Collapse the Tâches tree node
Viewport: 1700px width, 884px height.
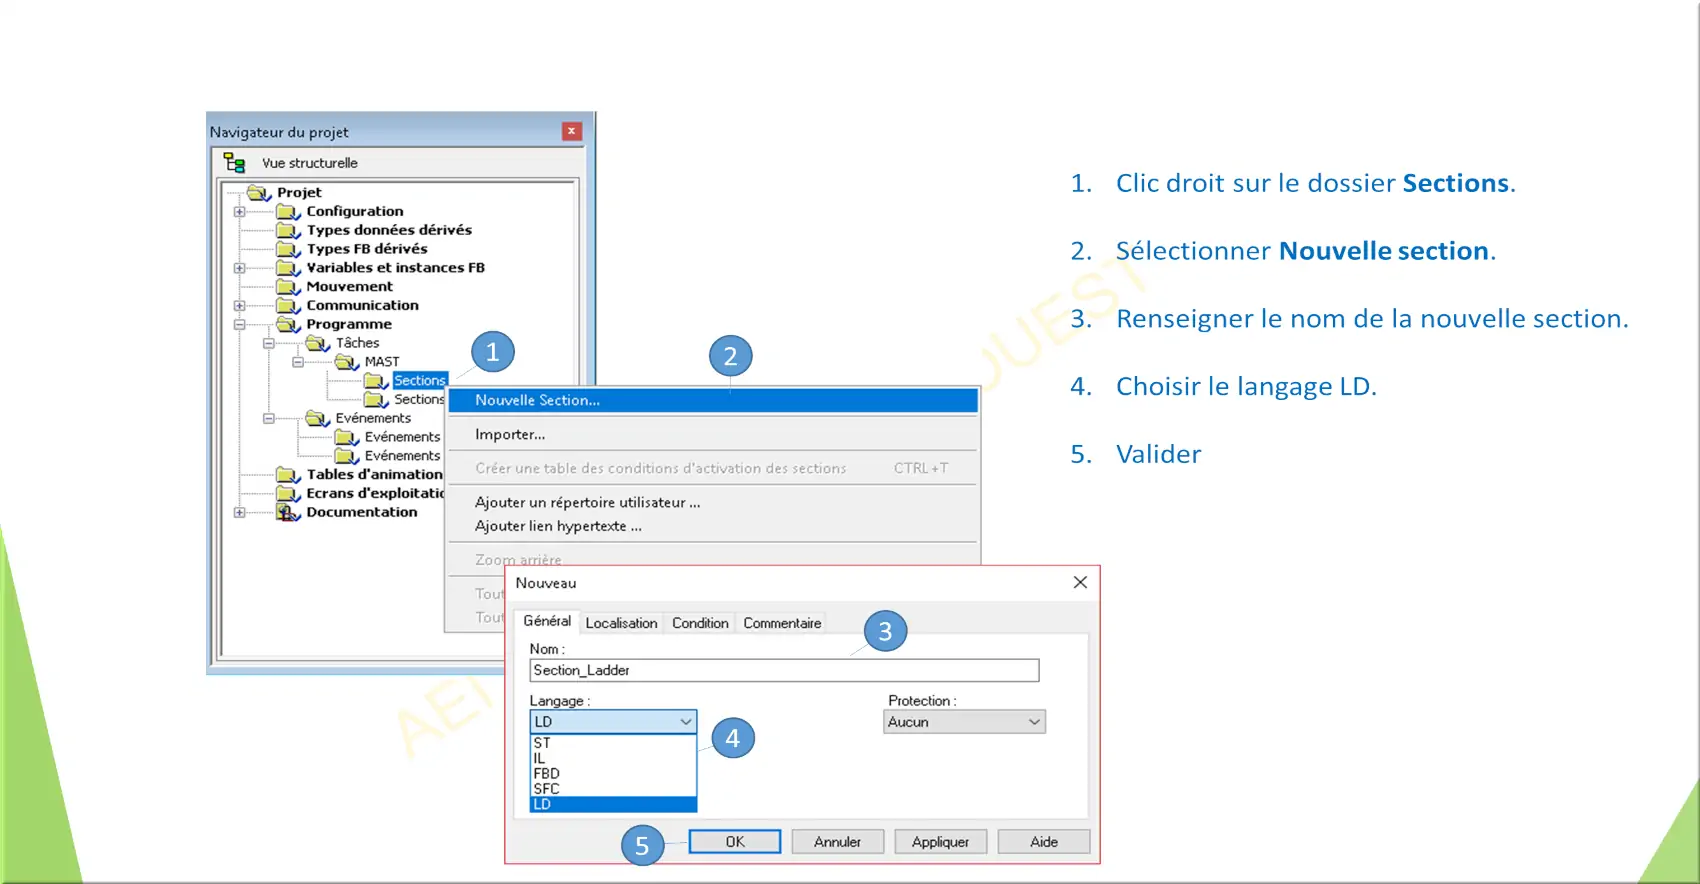(x=268, y=343)
